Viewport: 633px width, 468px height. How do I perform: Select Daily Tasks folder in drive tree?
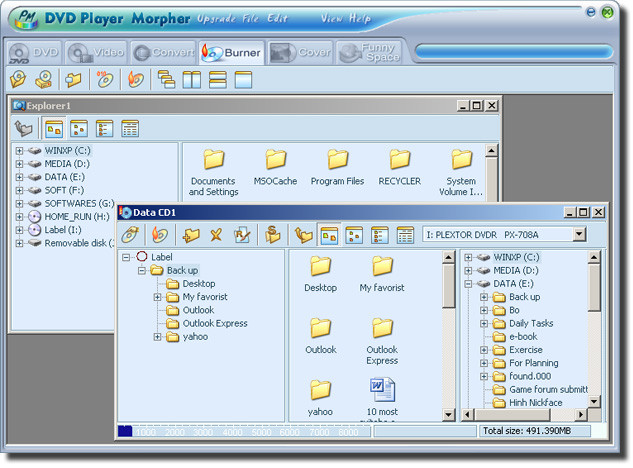531,324
